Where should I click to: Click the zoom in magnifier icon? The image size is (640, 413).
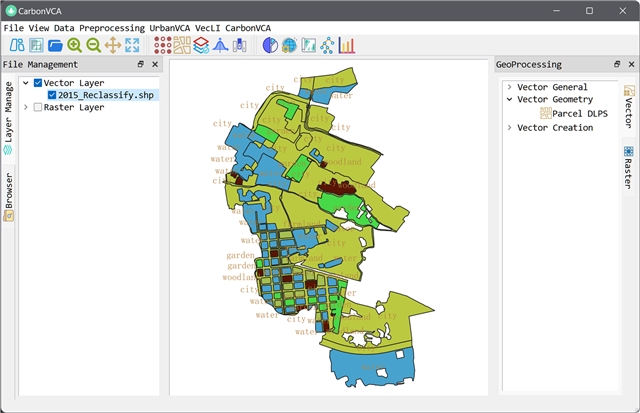click(74, 45)
